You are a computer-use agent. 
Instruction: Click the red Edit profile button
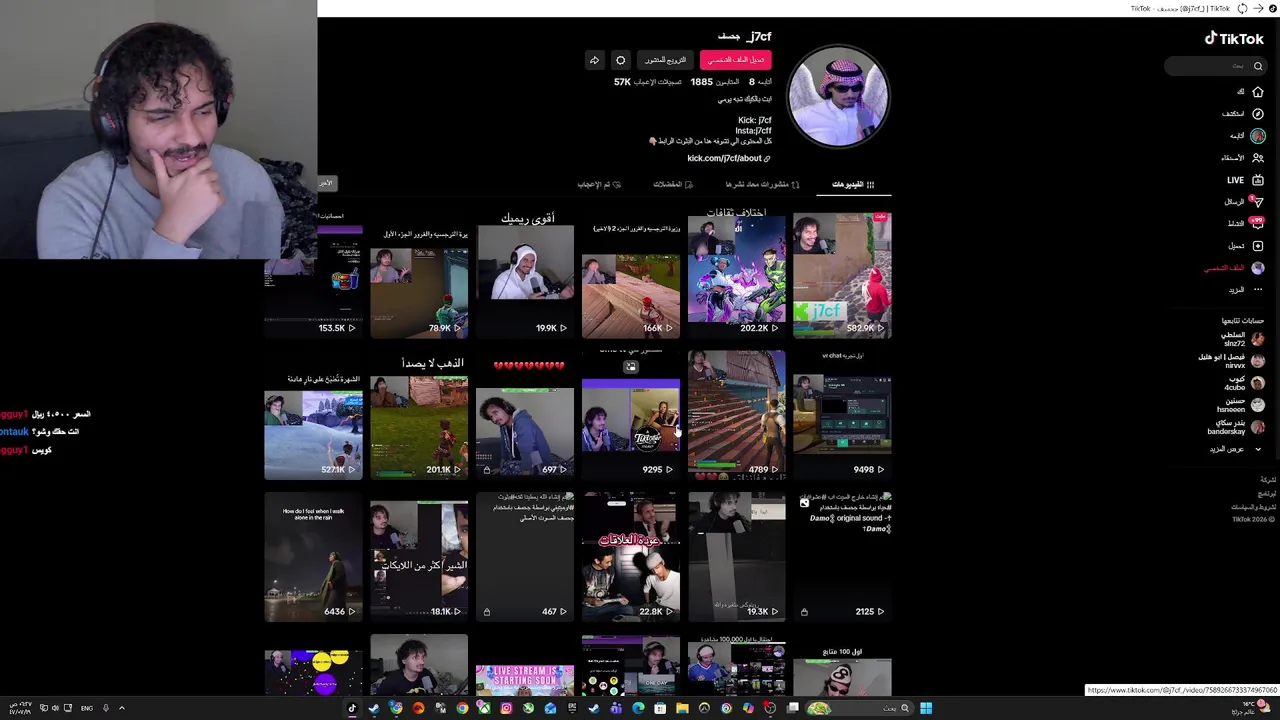point(735,60)
